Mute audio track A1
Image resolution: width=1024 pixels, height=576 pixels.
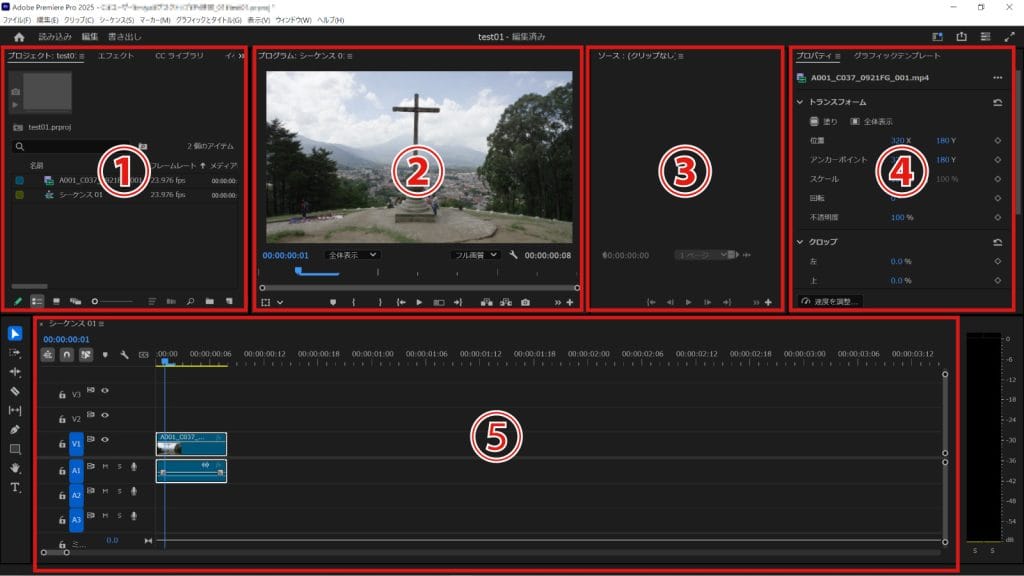(105, 466)
